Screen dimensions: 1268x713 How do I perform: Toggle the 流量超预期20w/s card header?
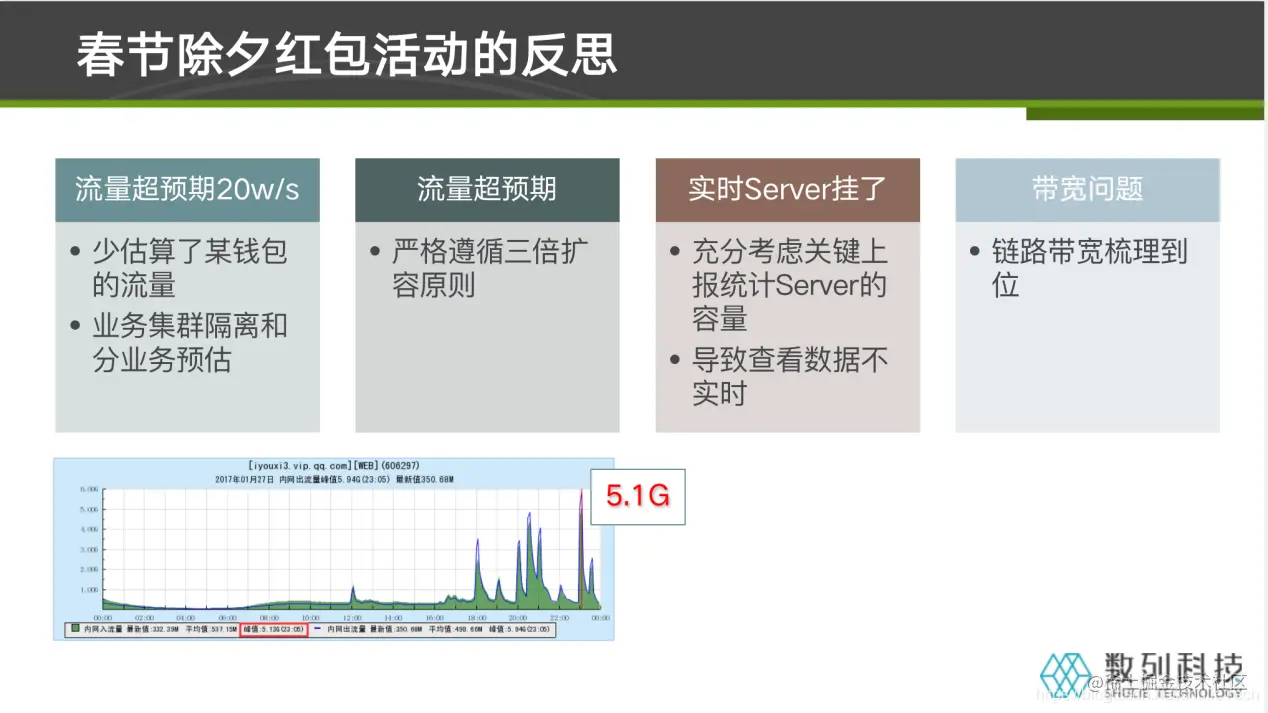pyautogui.click(x=187, y=189)
